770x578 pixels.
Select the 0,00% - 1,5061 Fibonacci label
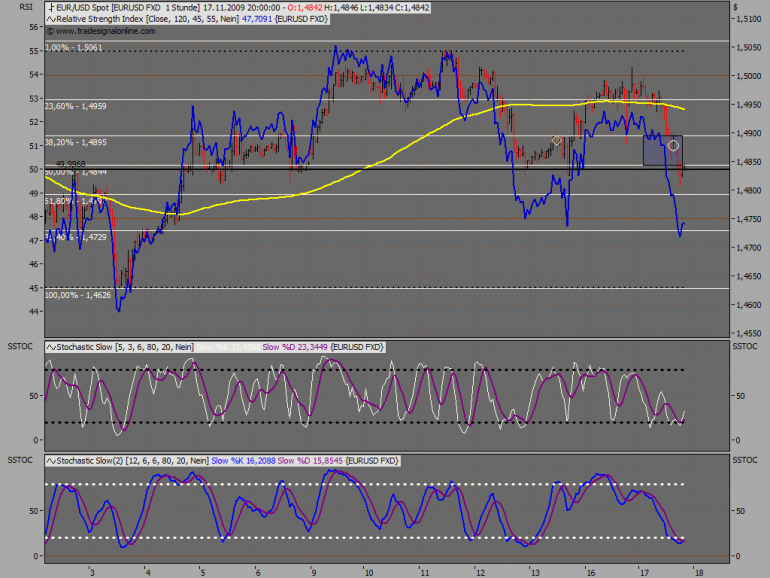tap(74, 48)
